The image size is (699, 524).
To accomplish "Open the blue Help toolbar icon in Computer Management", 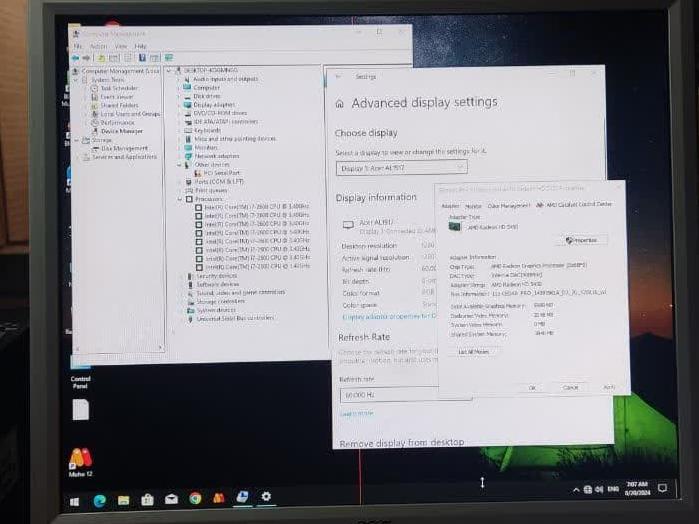I will 142,58.
